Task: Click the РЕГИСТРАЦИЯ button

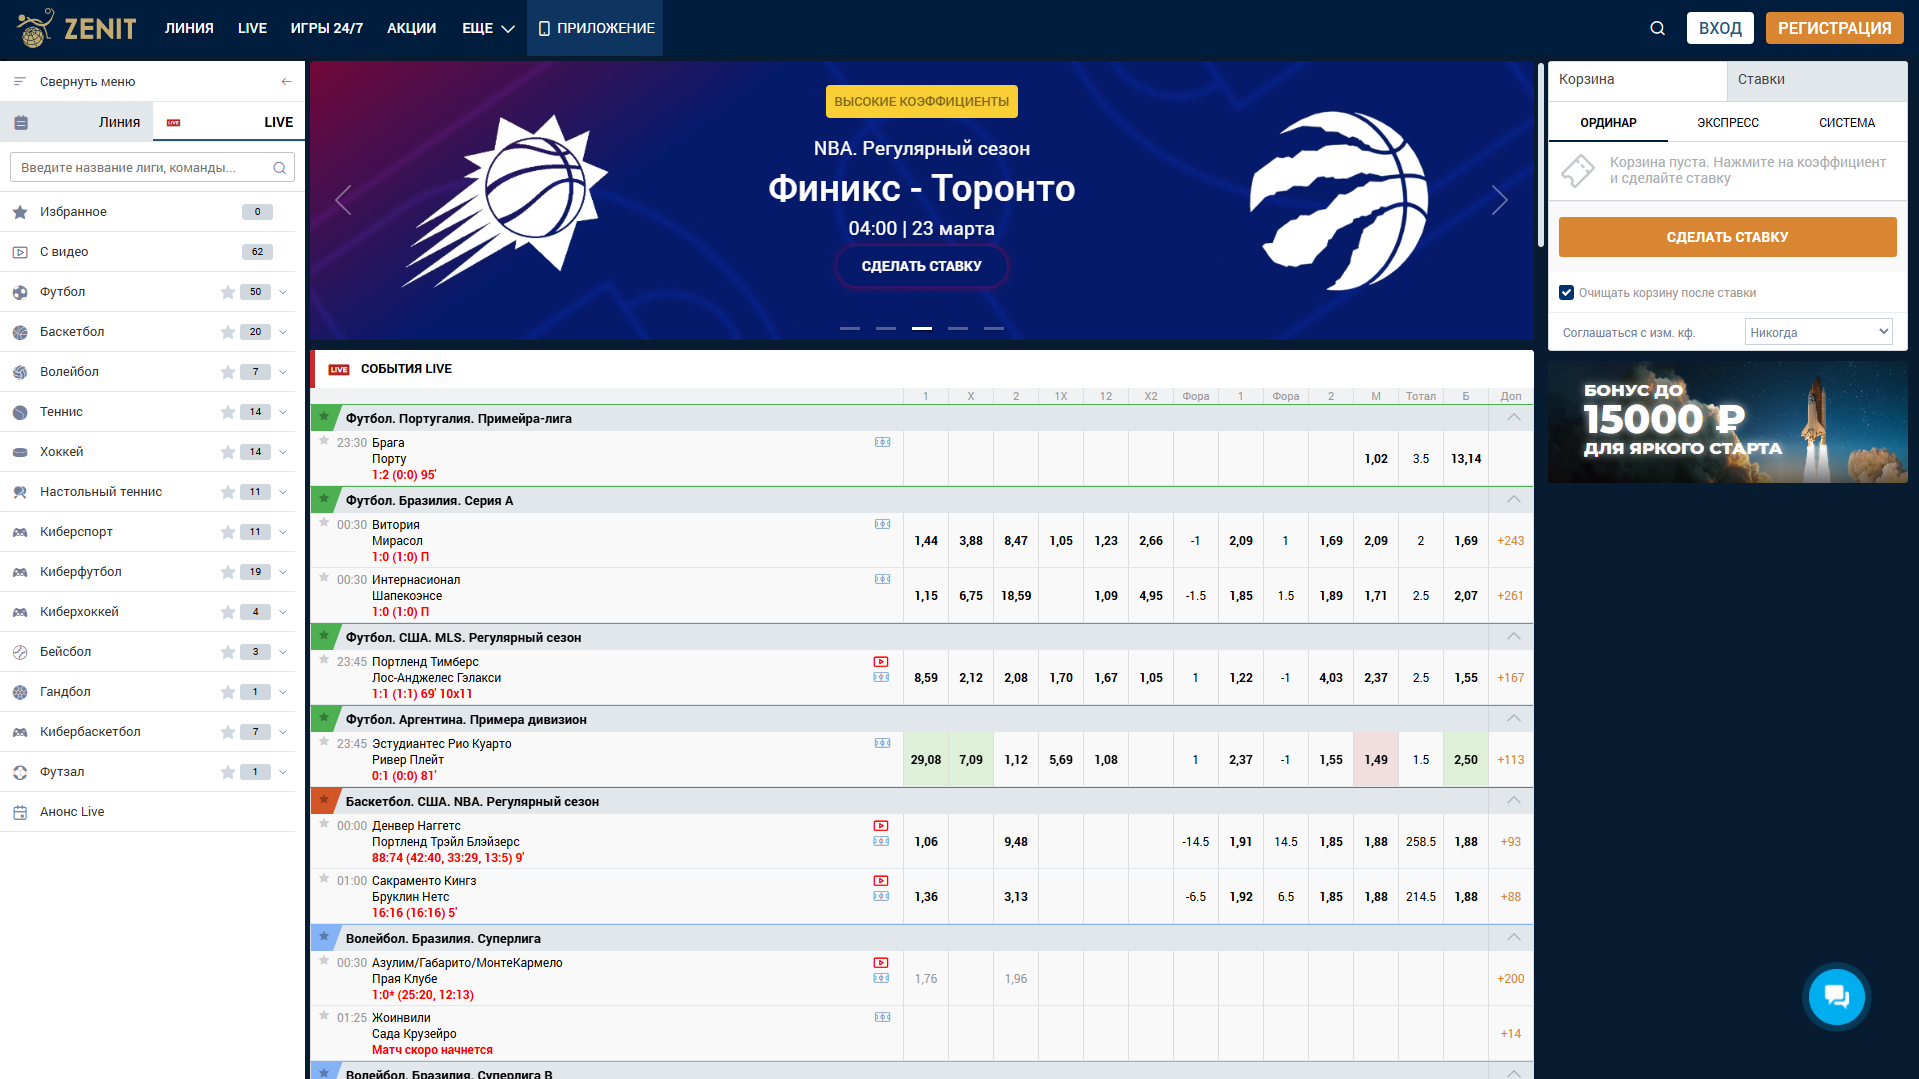Action: pyautogui.click(x=1834, y=28)
